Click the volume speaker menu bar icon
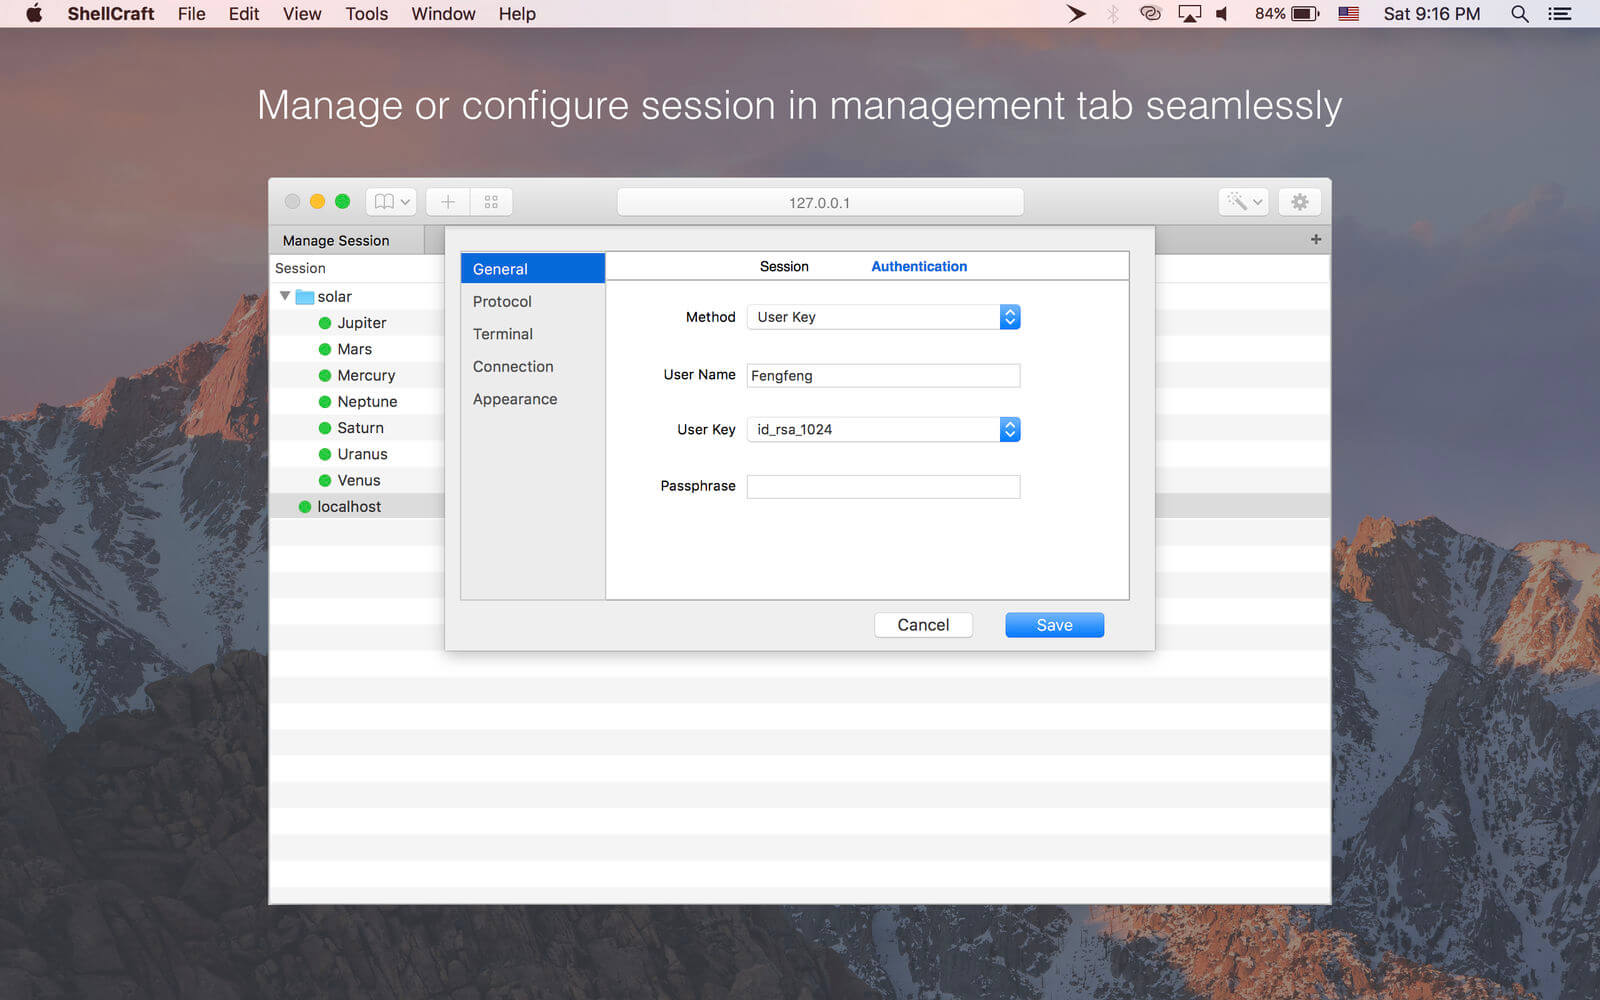Image resolution: width=1600 pixels, height=1000 pixels. point(1222,14)
